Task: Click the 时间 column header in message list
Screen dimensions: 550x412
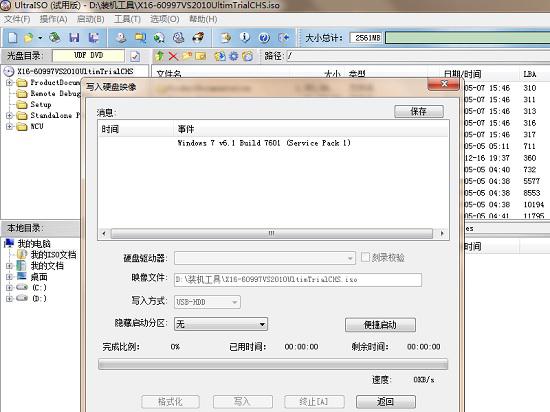Action: click(x=136, y=129)
